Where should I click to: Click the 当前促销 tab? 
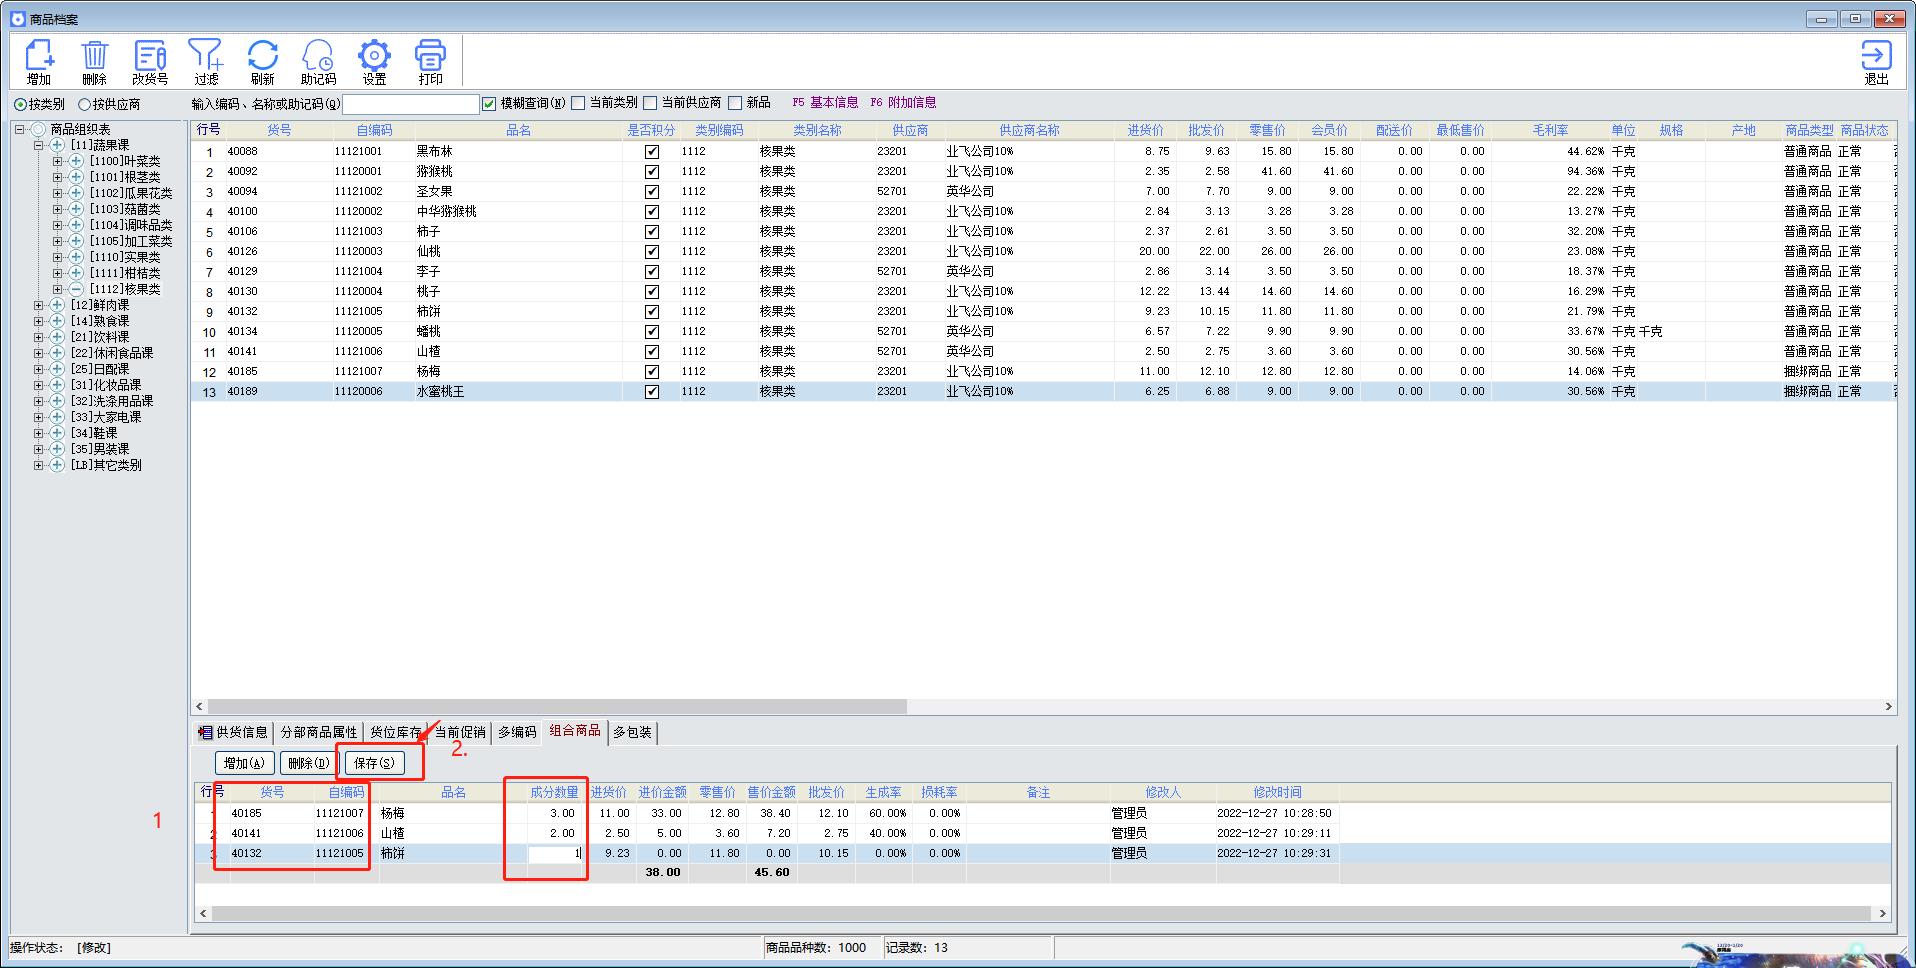click(459, 732)
